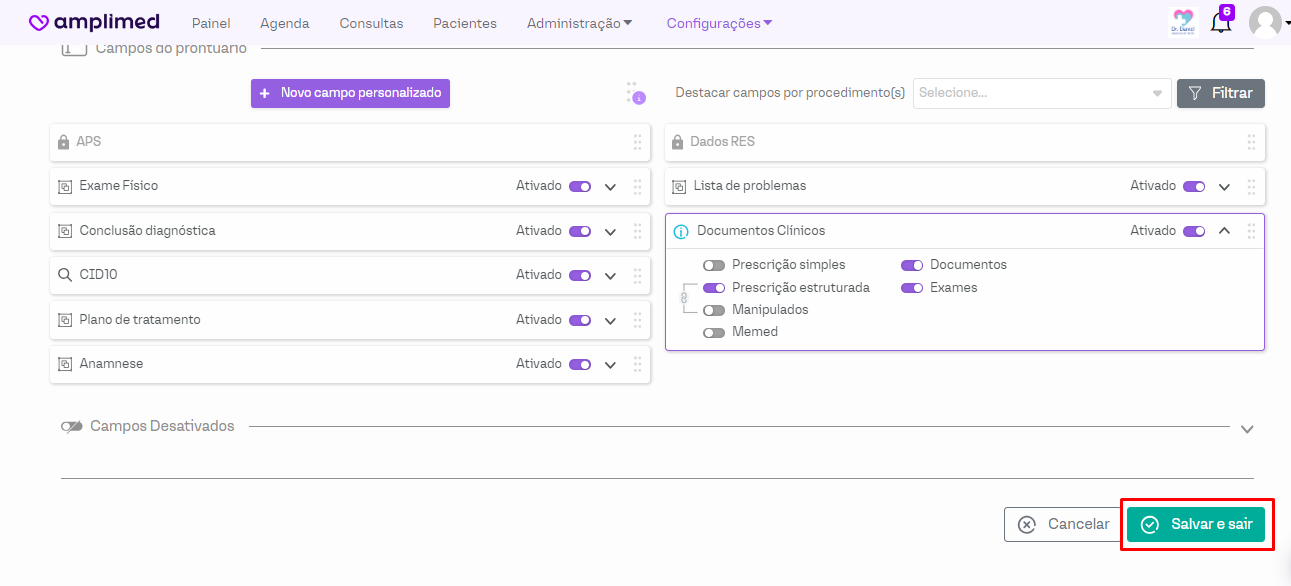The width and height of the screenshot is (1291, 586).
Task: Click the drag handle on Exame Físico row
Action: click(637, 186)
